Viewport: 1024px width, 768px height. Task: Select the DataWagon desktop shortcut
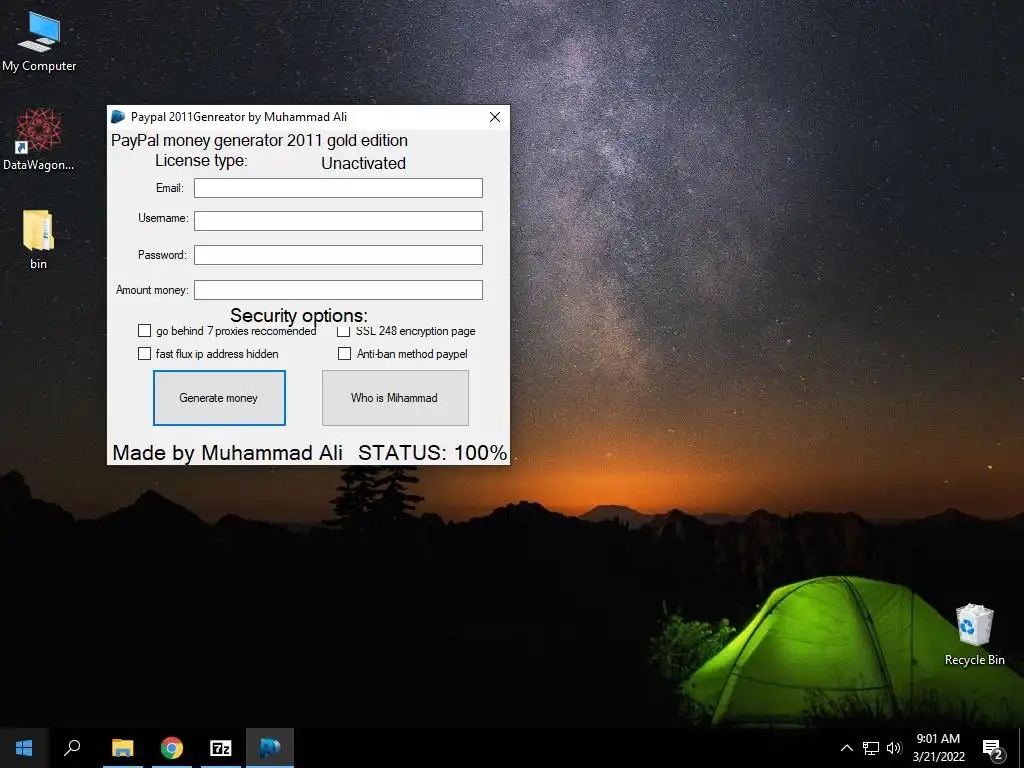tap(39, 139)
